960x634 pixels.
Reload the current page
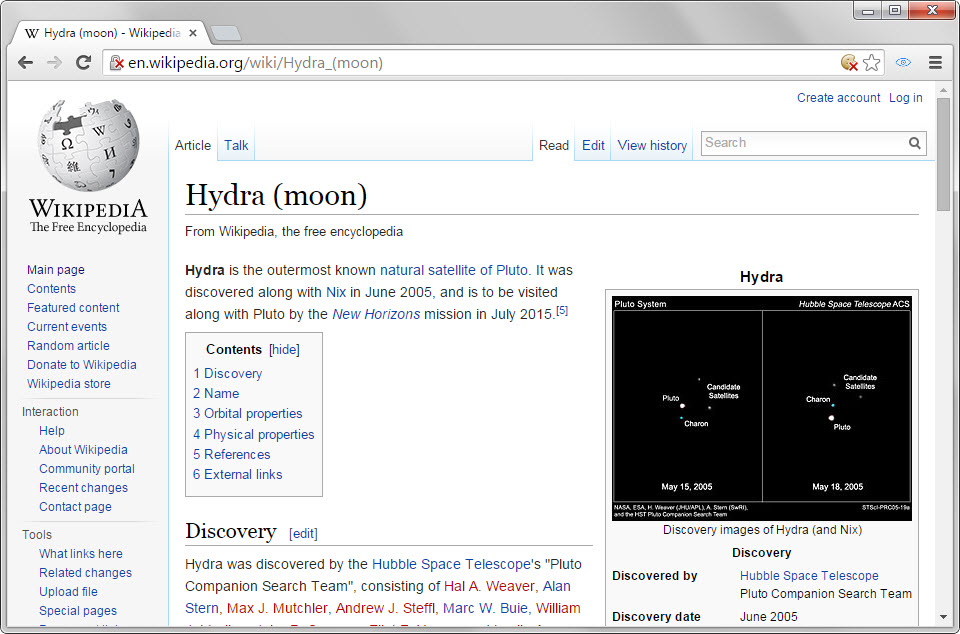click(x=83, y=62)
